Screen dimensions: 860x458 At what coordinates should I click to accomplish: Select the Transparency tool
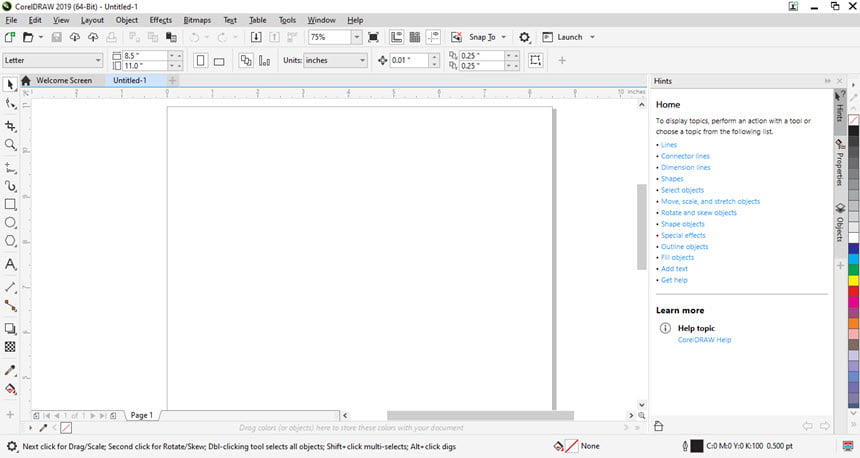10,347
